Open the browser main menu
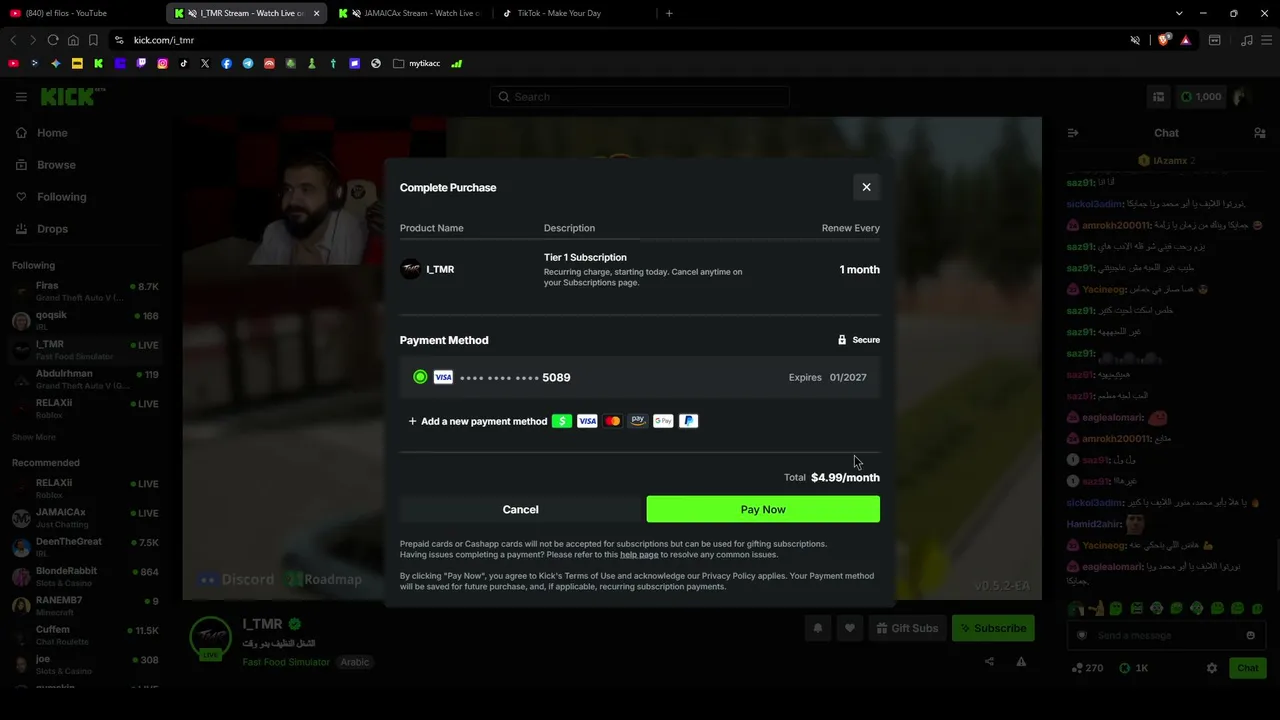Image resolution: width=1280 pixels, height=720 pixels. [1266, 40]
